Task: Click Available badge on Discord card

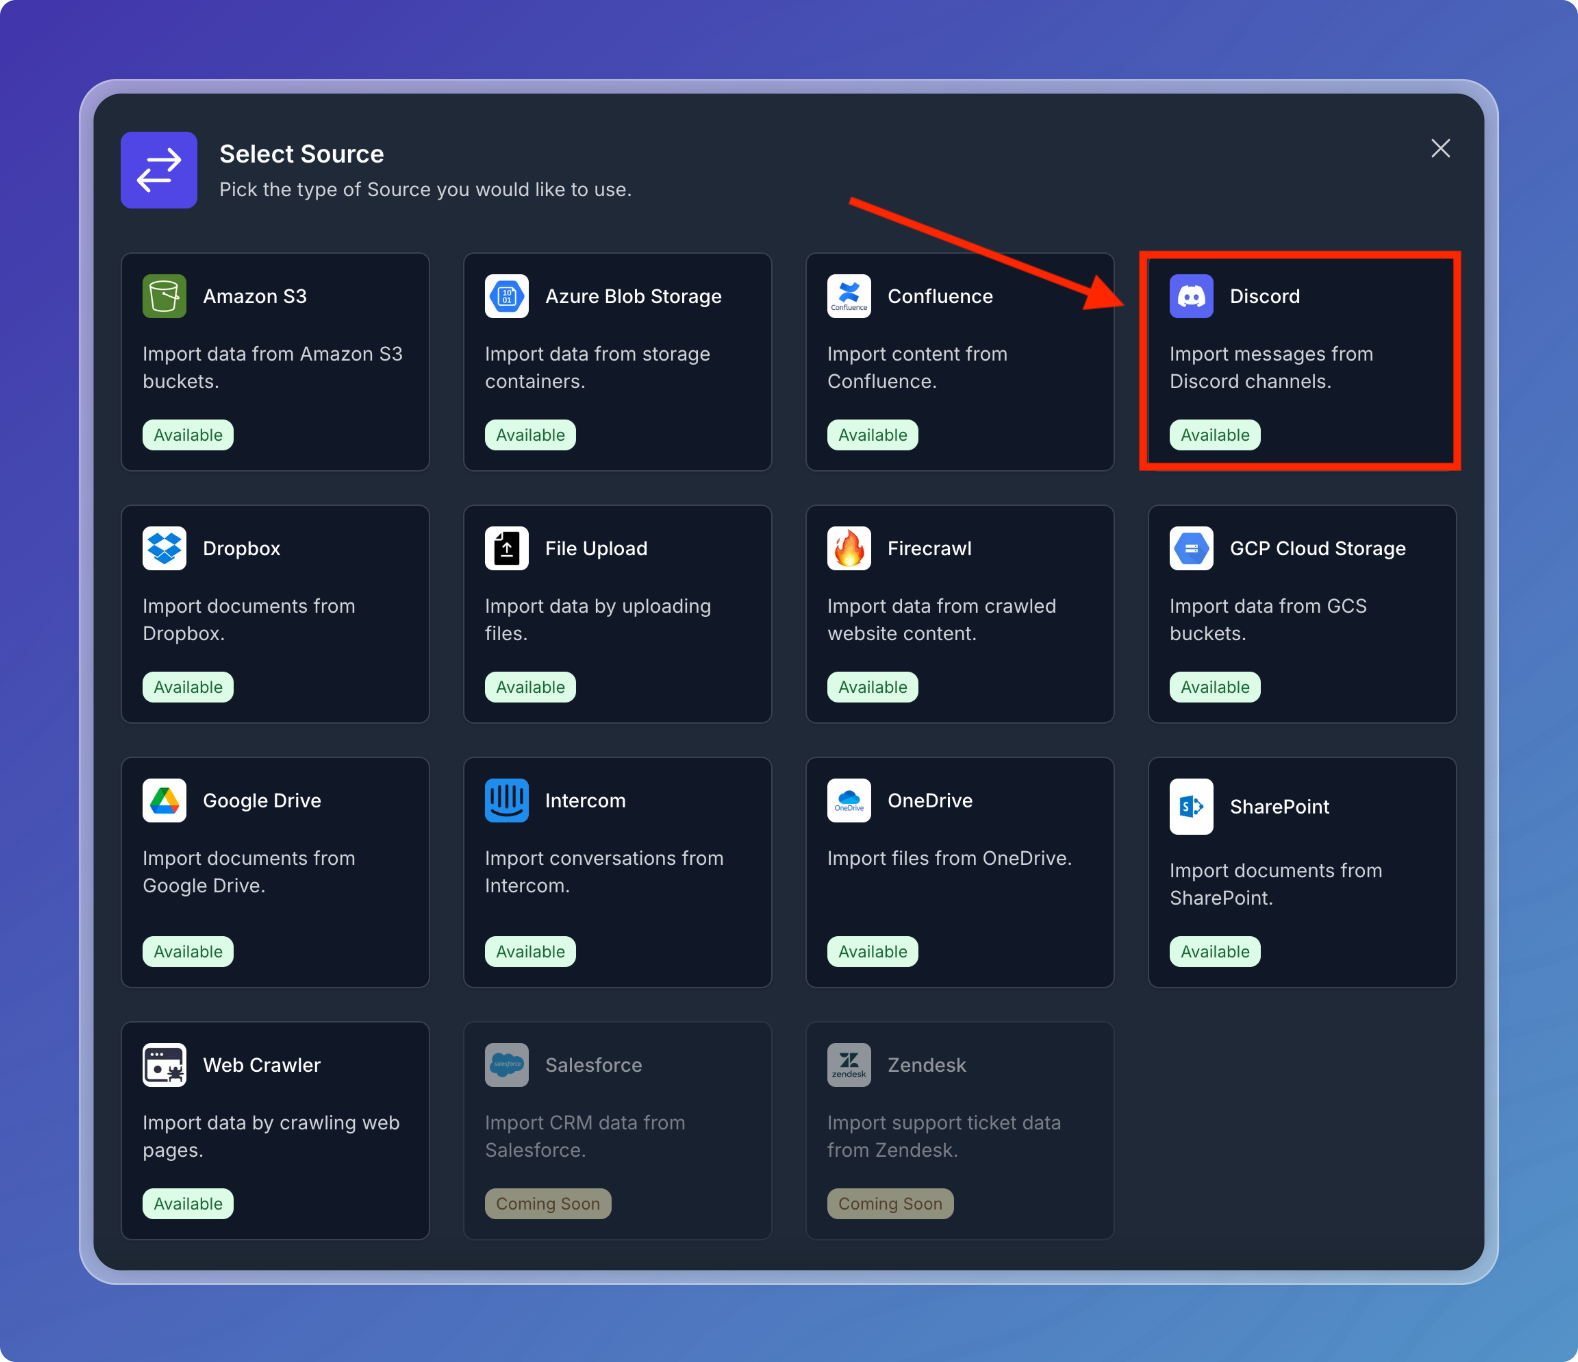Action: coord(1215,435)
